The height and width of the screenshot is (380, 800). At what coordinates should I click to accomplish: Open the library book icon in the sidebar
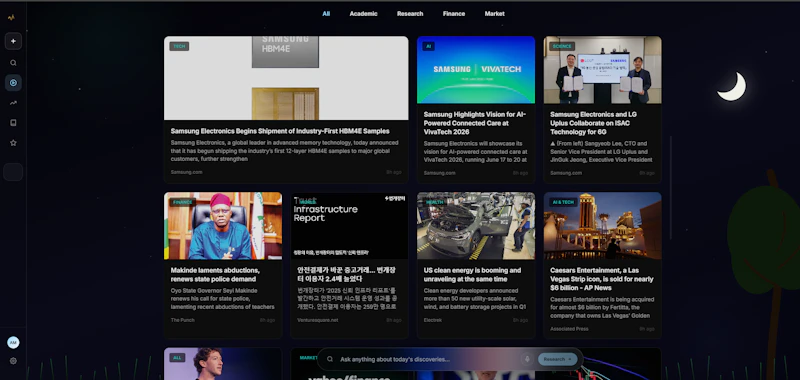coord(13,123)
